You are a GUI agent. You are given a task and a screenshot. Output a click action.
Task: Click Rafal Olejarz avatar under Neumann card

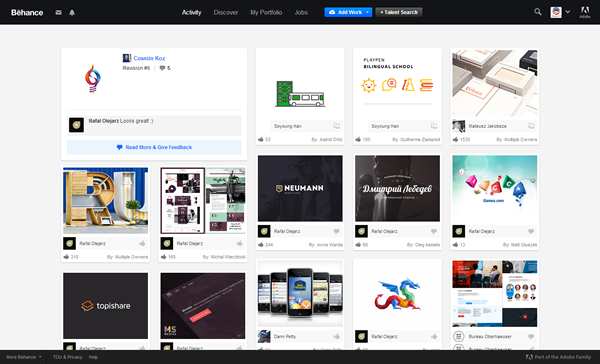click(264, 231)
